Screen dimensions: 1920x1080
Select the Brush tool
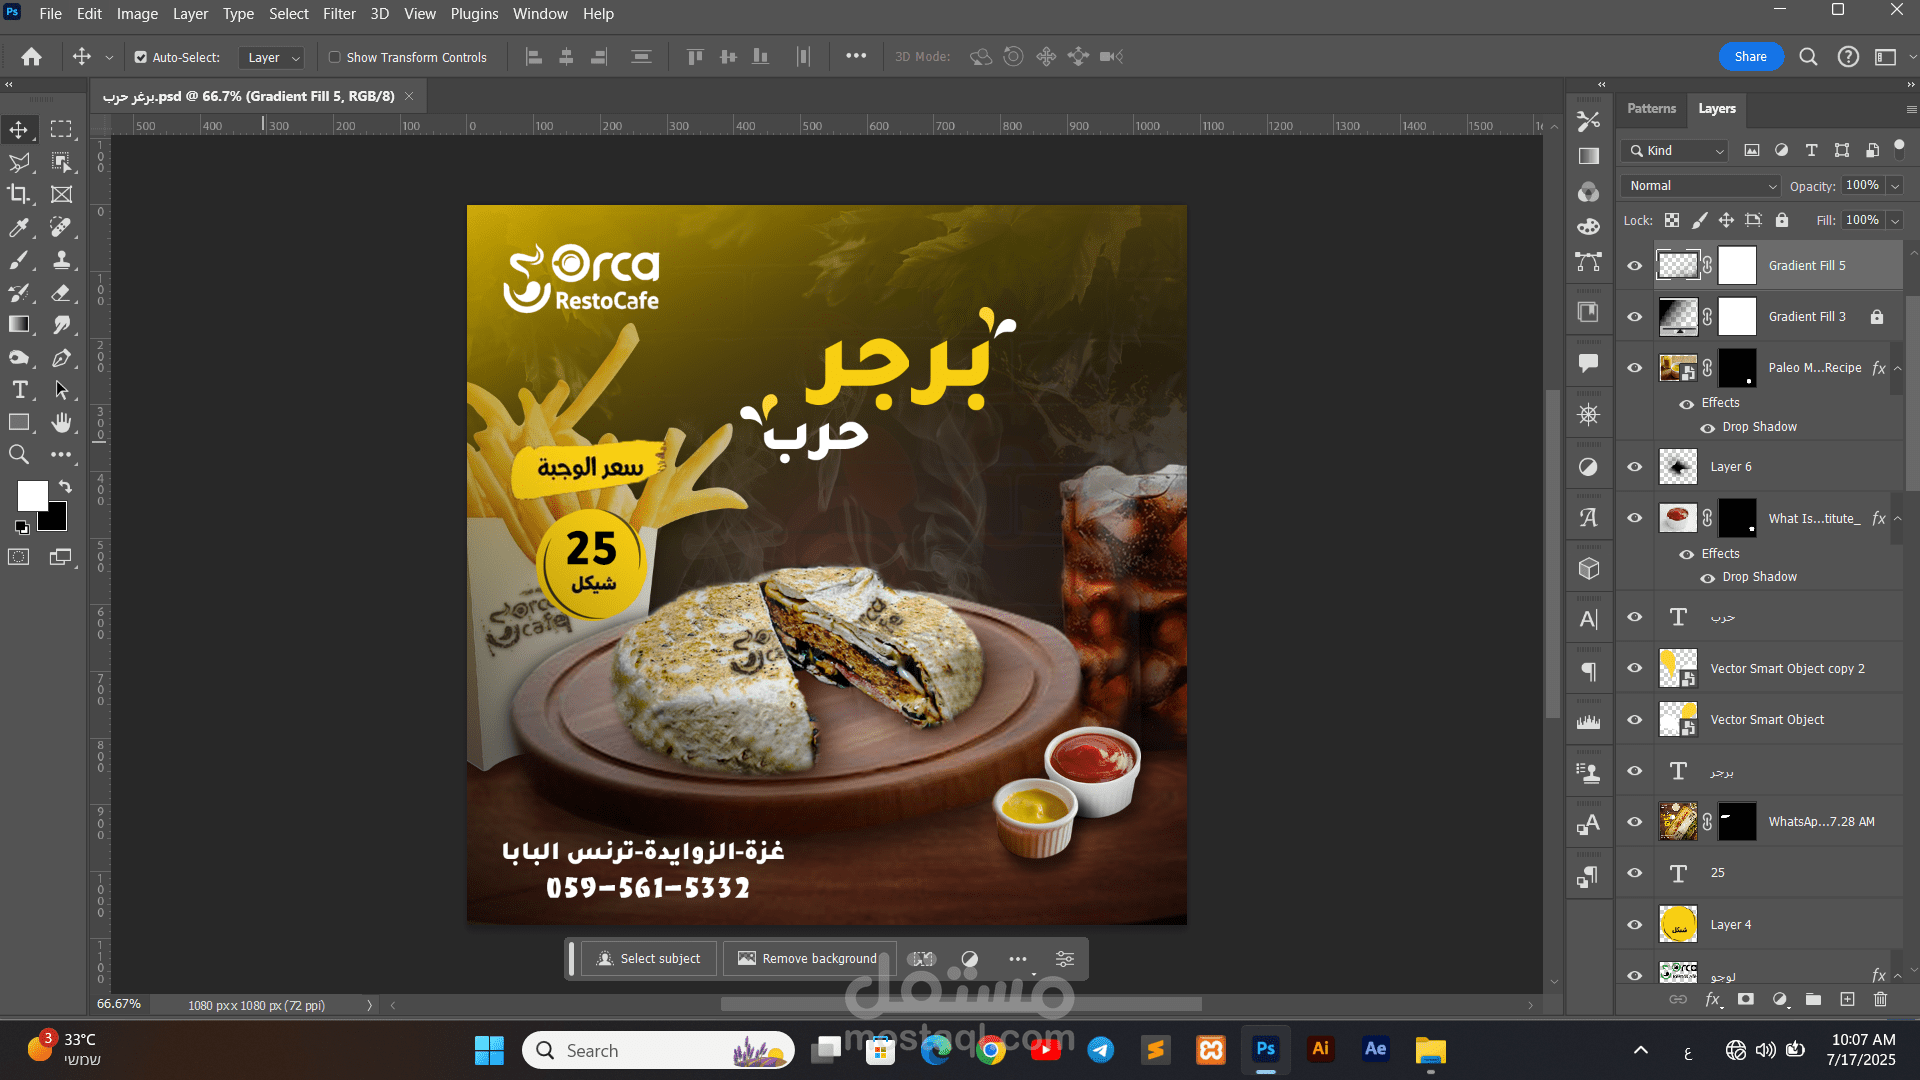click(19, 260)
